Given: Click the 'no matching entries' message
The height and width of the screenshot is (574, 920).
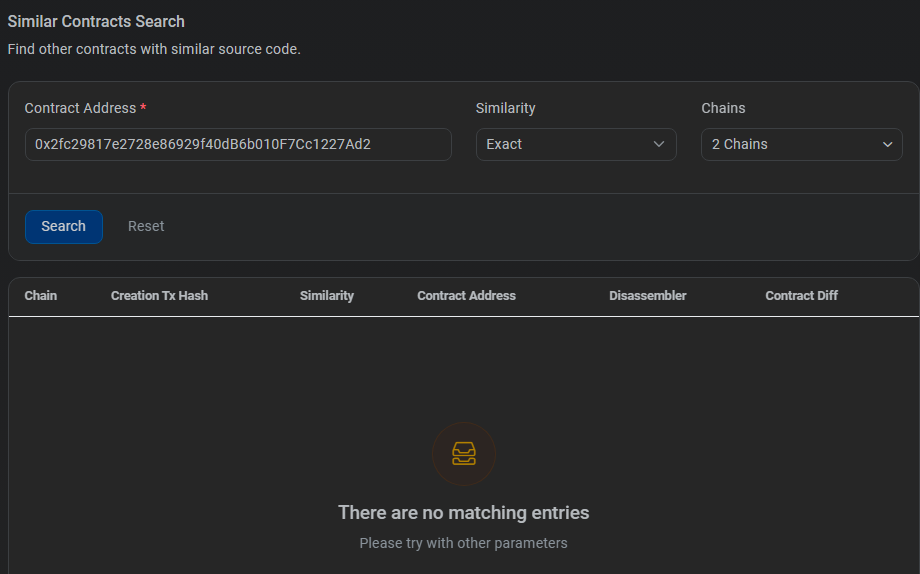Looking at the screenshot, I should 464,512.
